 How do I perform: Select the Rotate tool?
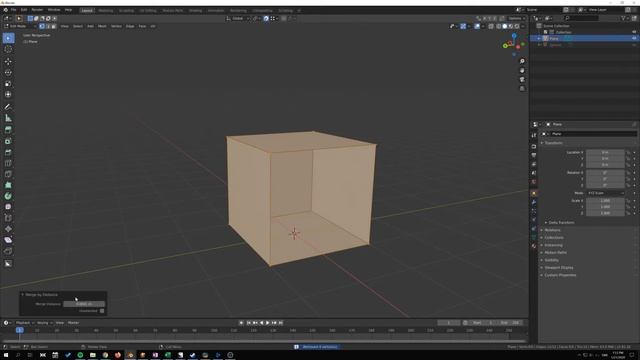tap(8, 73)
